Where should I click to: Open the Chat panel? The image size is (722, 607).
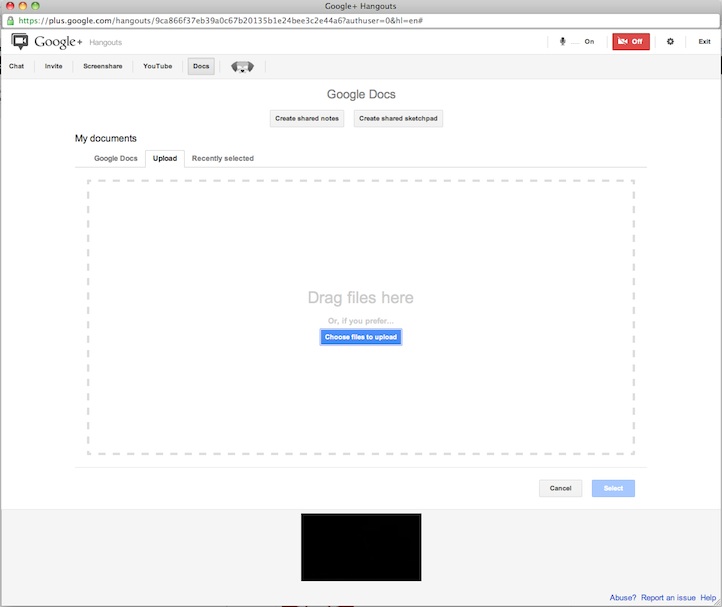pos(17,66)
